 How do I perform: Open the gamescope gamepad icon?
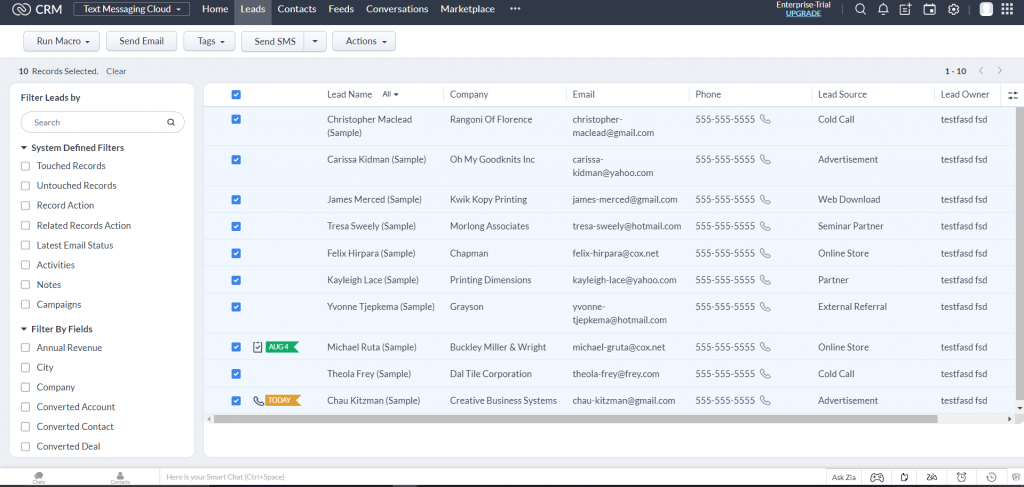(876, 477)
